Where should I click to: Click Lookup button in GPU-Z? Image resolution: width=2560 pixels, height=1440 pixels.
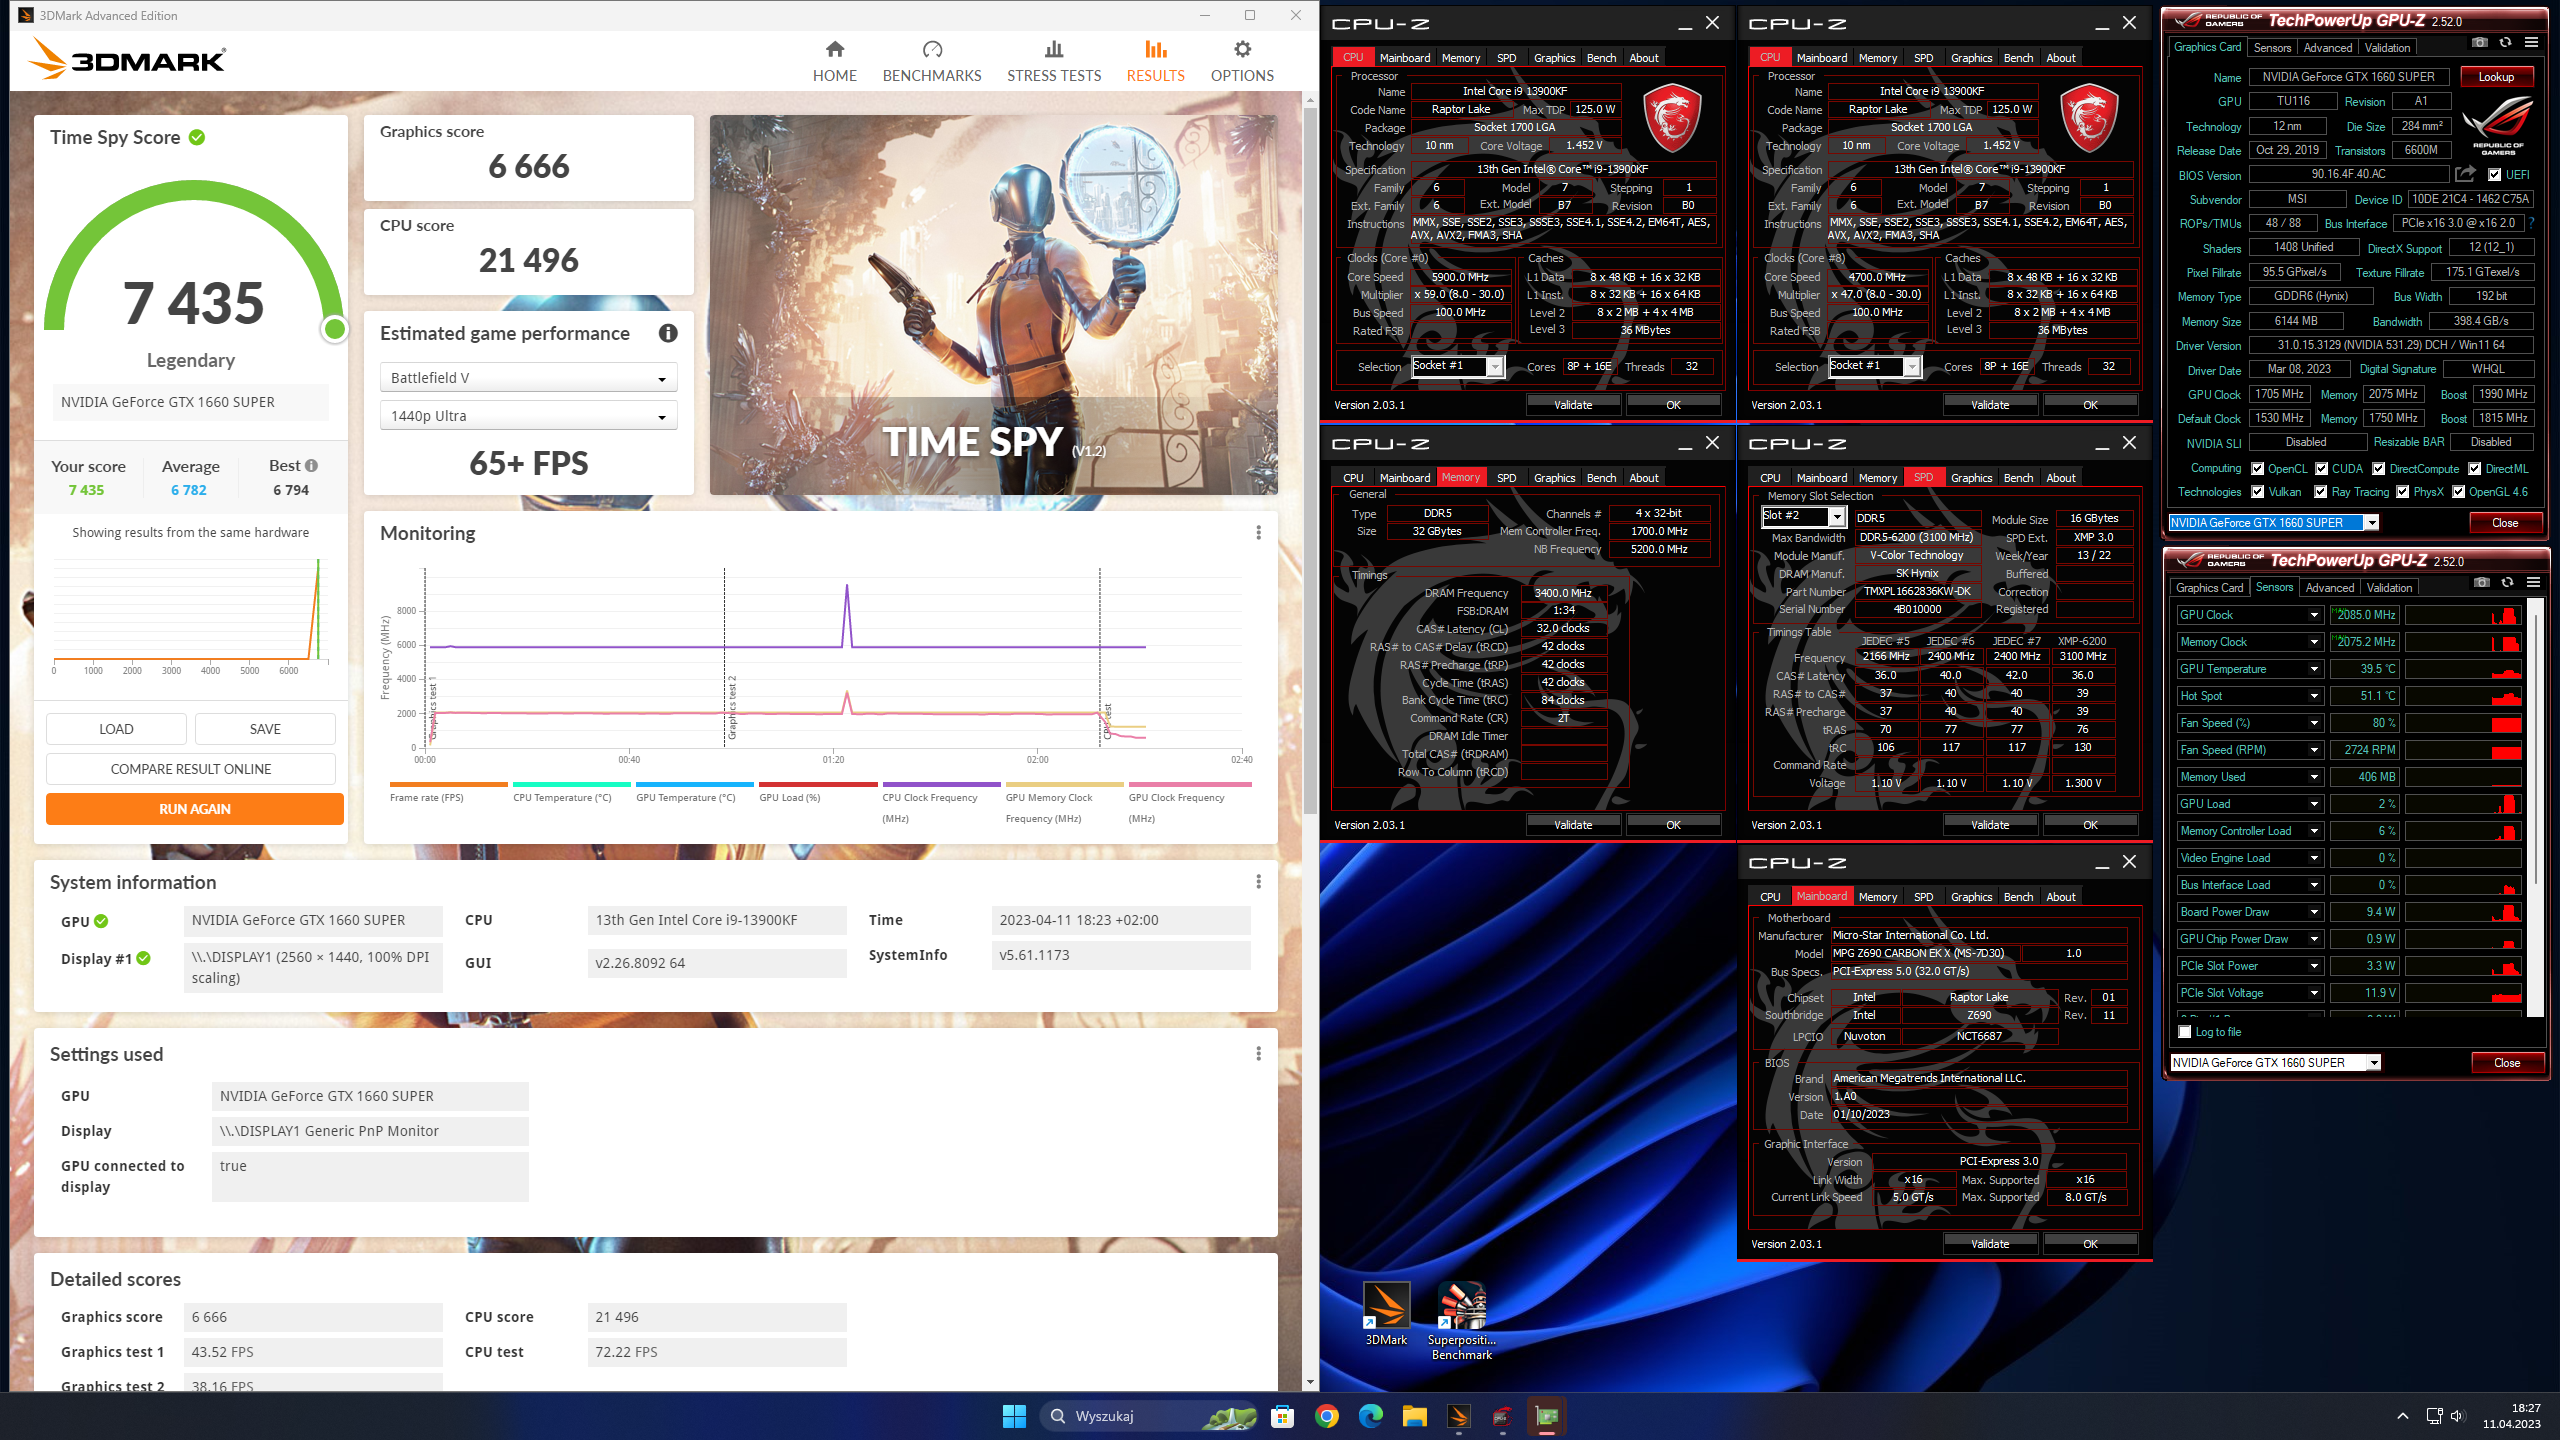[x=2496, y=77]
